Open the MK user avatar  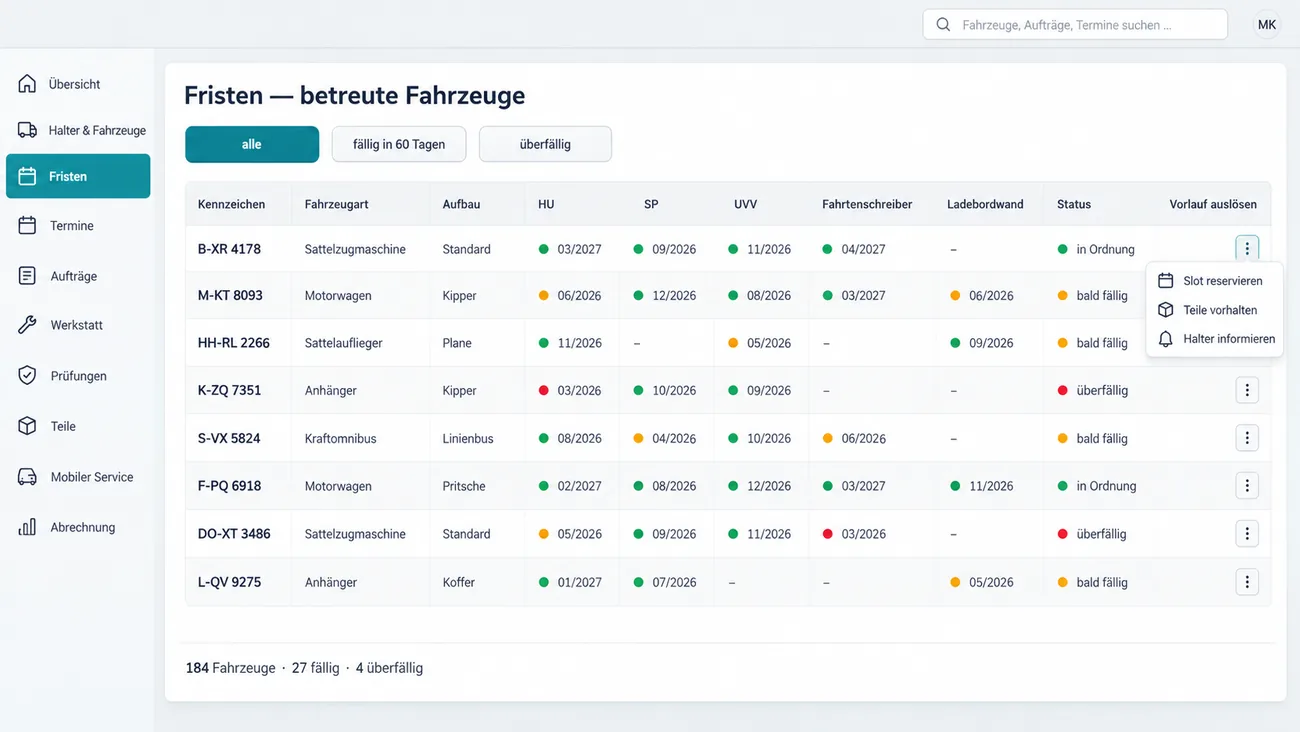click(1267, 25)
